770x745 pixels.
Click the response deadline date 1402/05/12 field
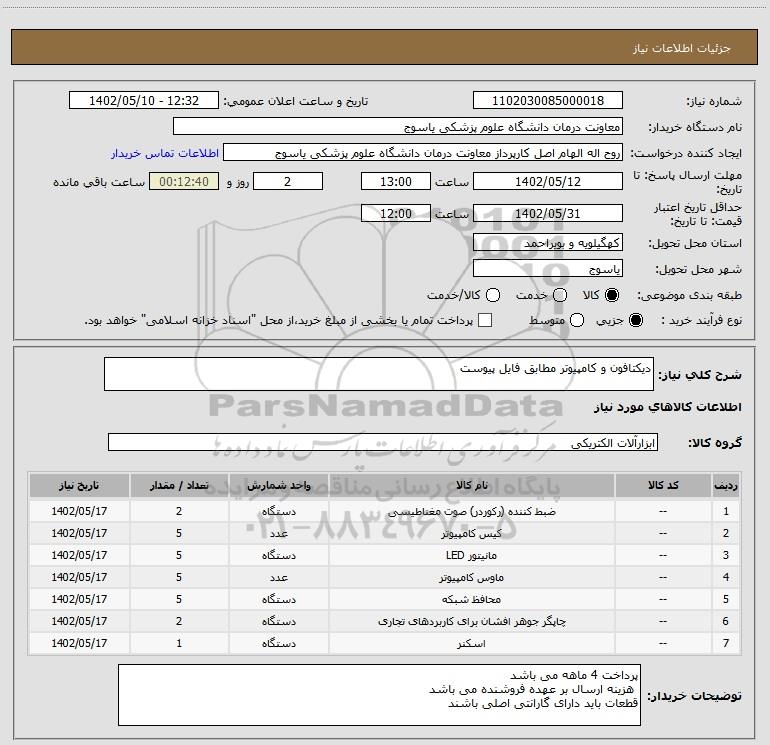548,181
